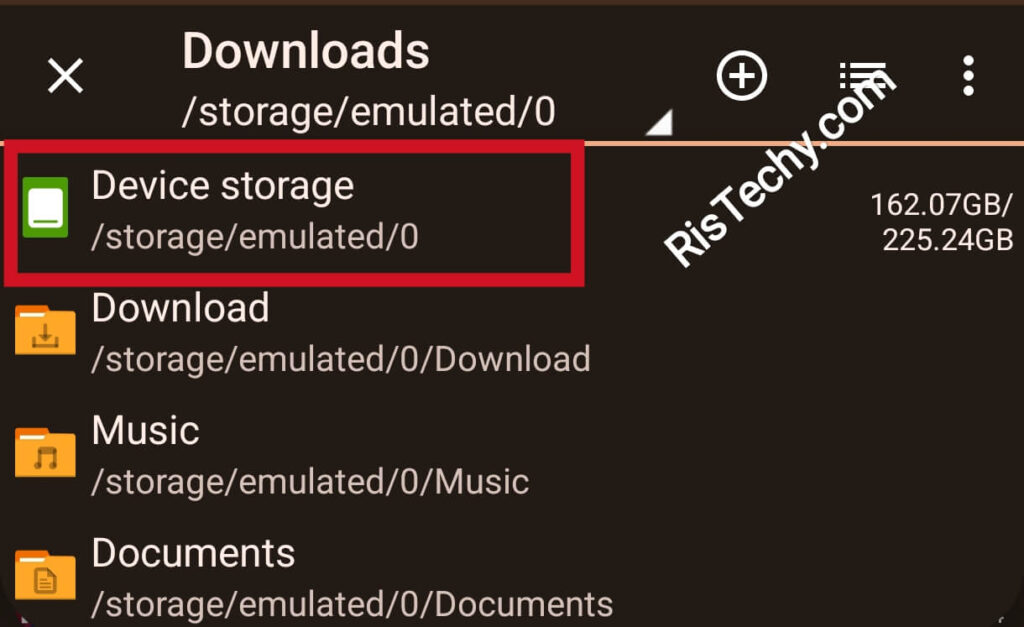Viewport: 1024px width, 627px height.
Task: Tap the /storage/emulated/0 path under Device storage
Action: point(255,236)
